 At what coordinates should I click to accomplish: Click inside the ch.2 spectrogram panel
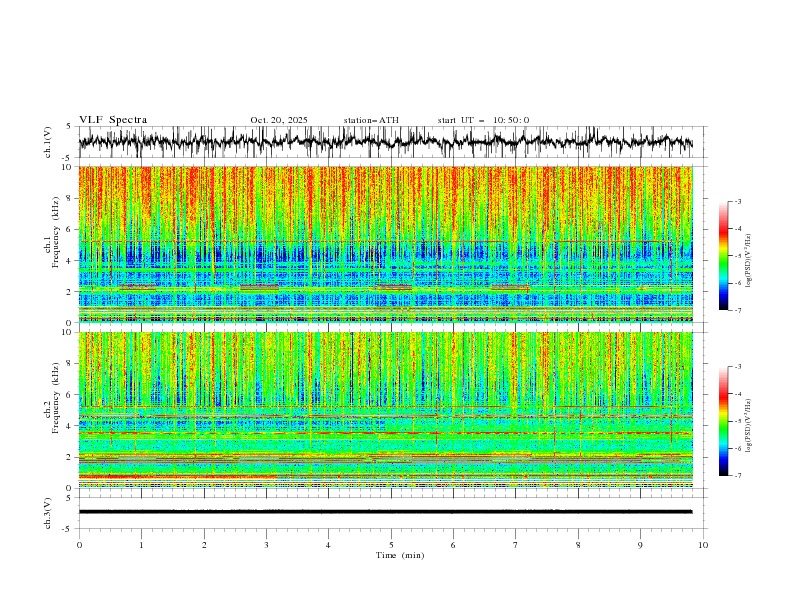click(x=385, y=410)
